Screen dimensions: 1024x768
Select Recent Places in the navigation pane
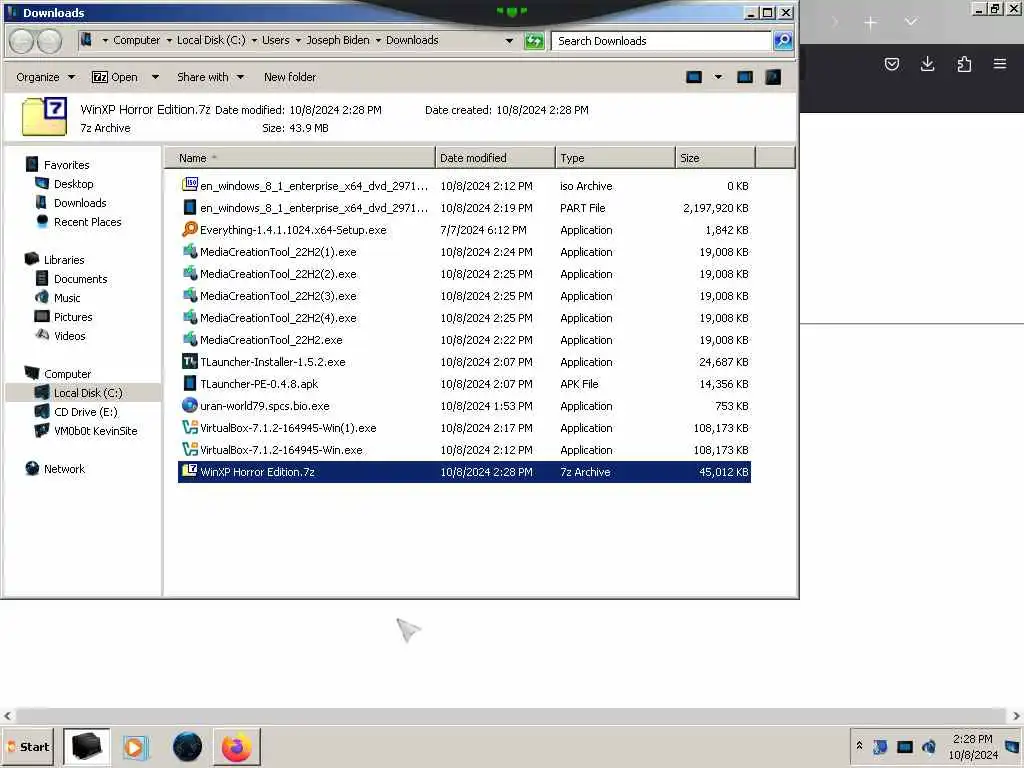click(x=88, y=222)
